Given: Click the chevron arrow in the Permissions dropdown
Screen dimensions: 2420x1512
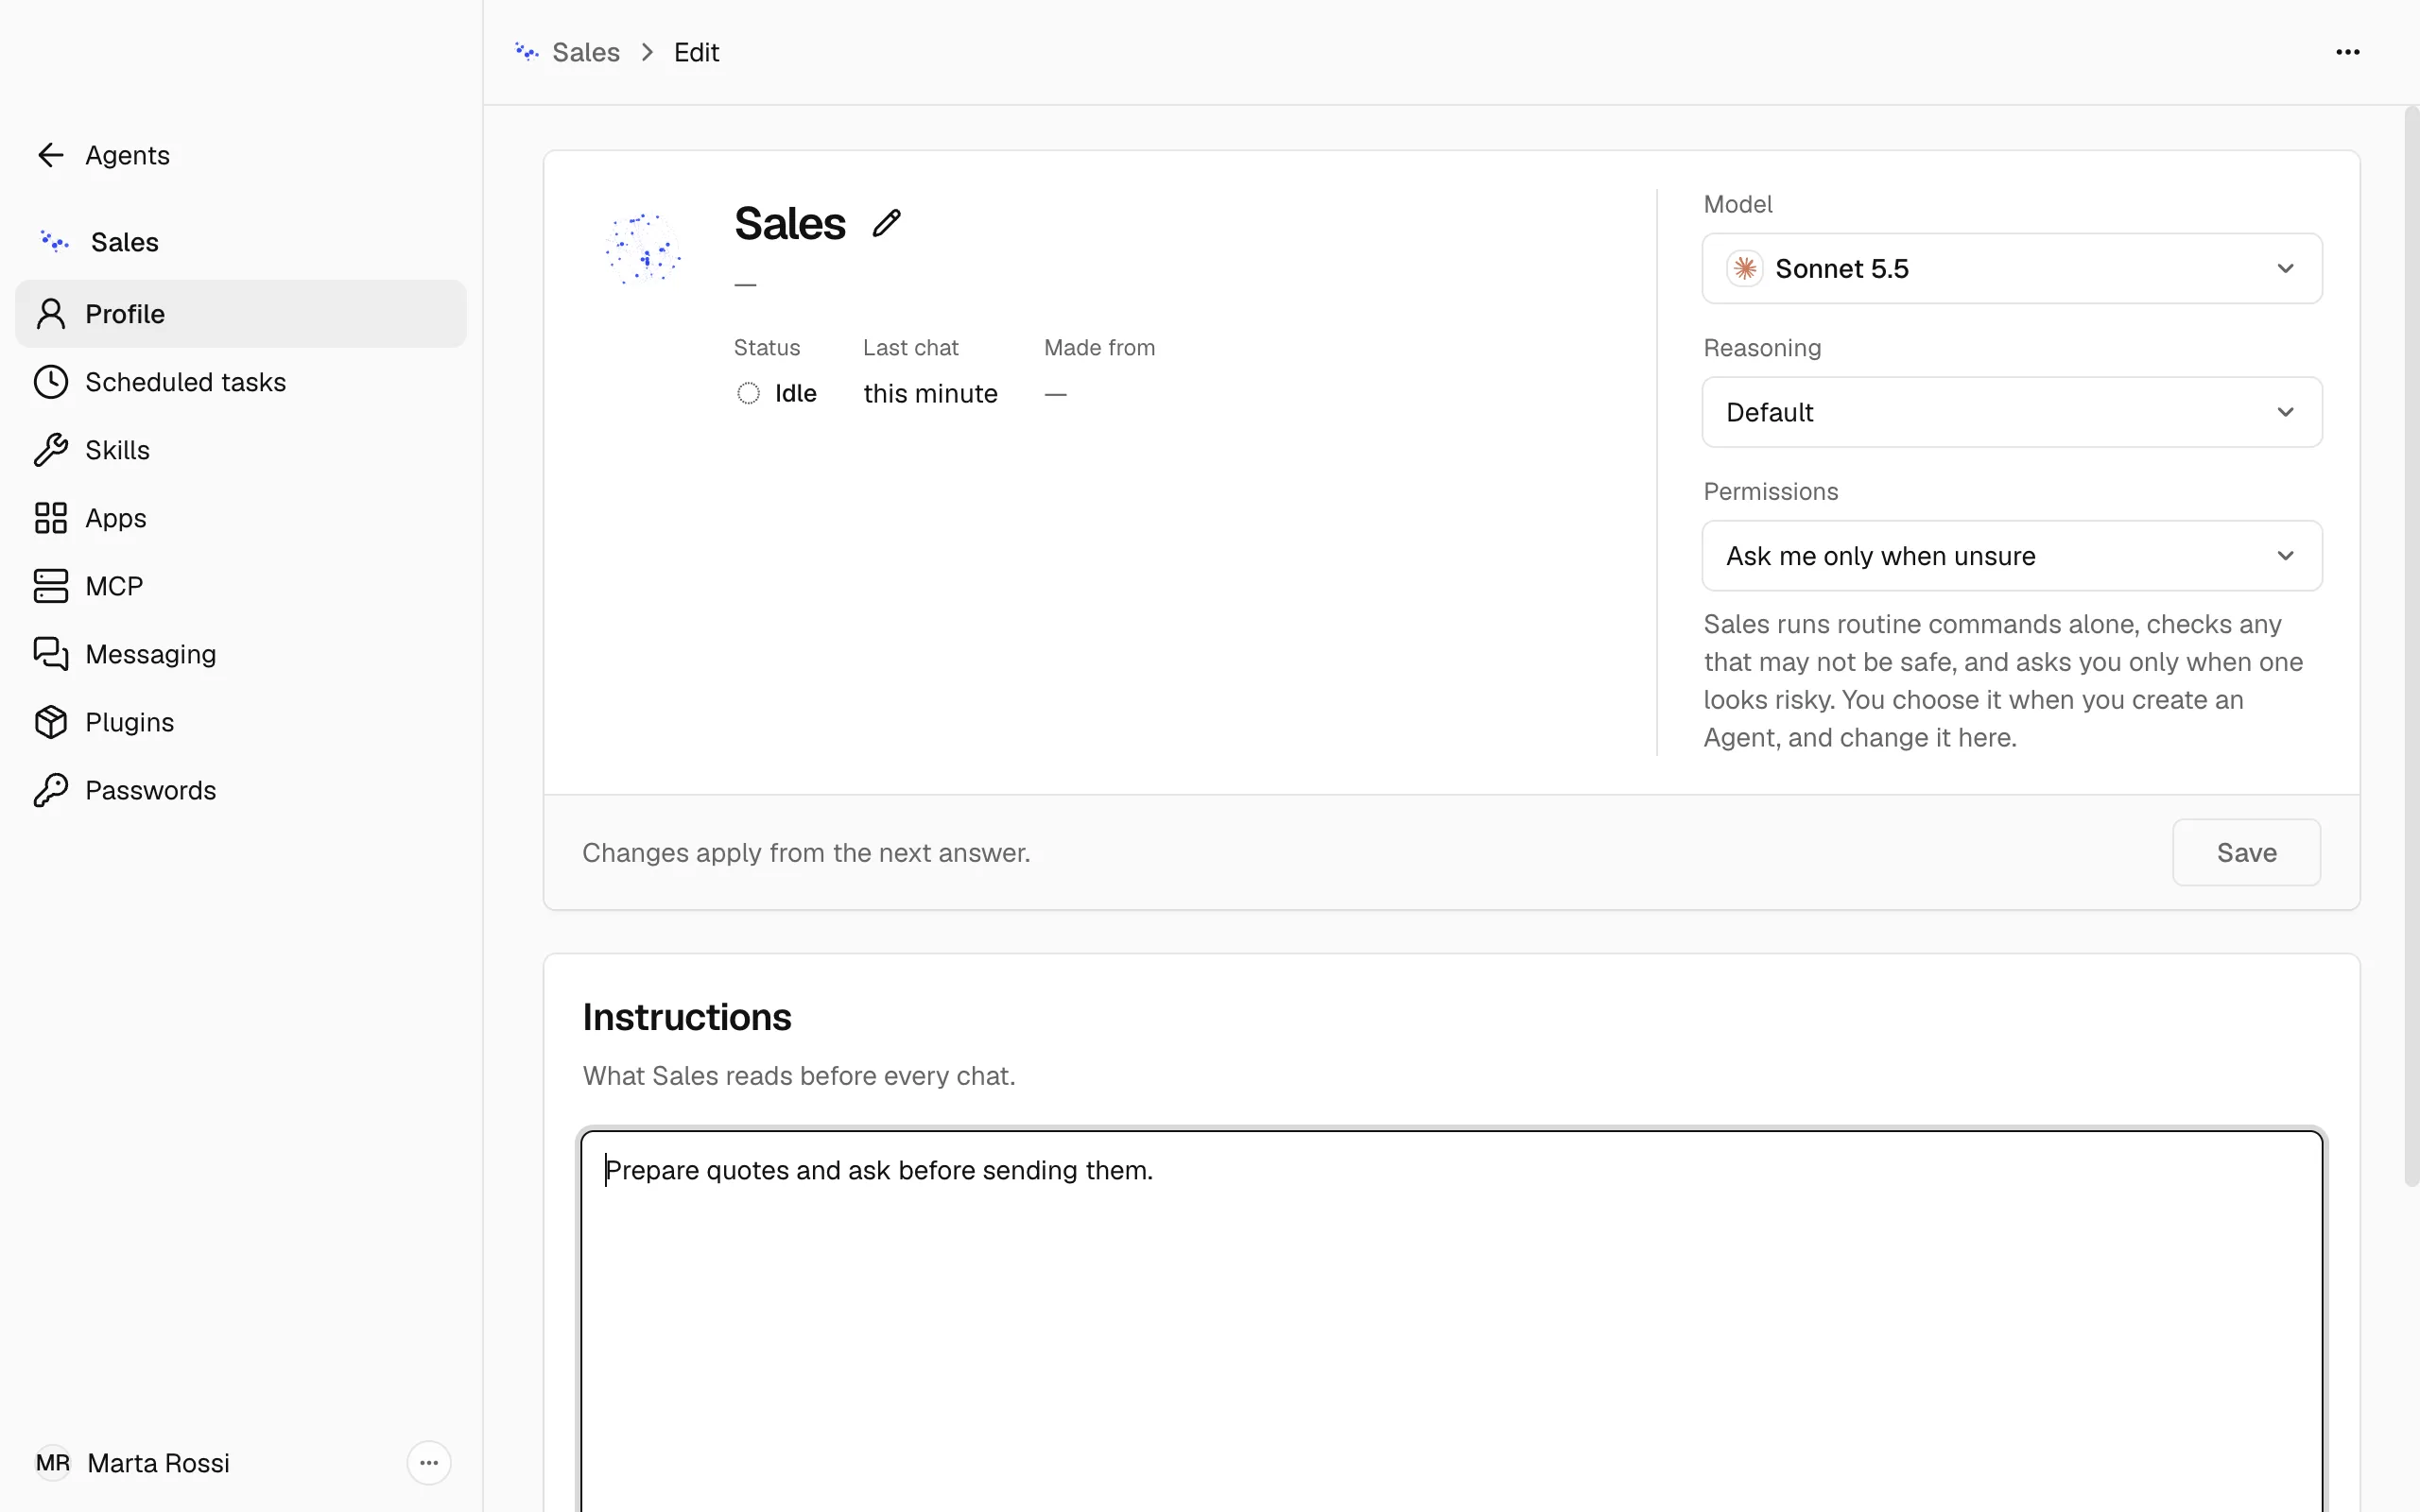Looking at the screenshot, I should tap(2285, 556).
